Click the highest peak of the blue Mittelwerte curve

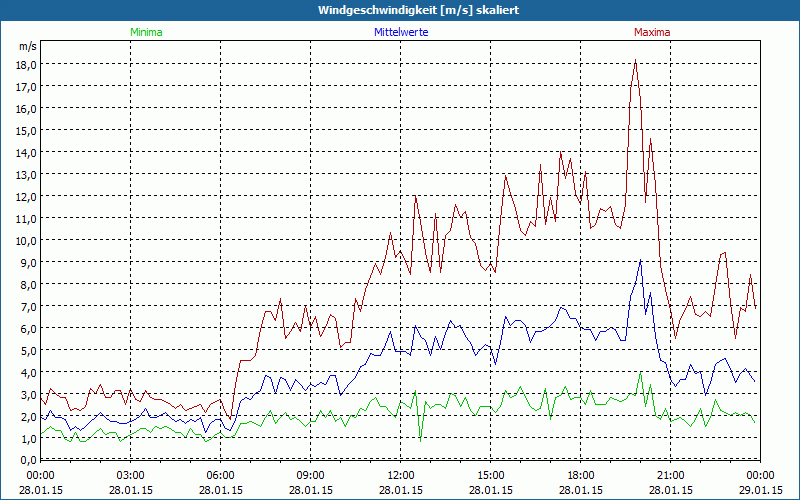[641, 260]
